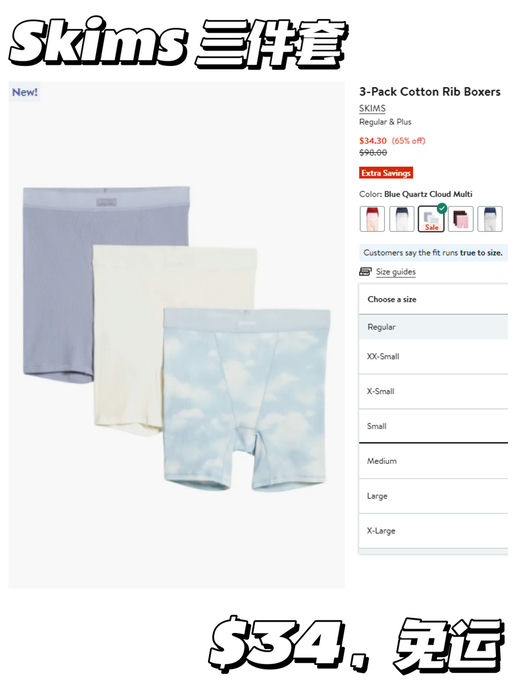This screenshot has width=512, height=683.
Task: Choose size Small
Action: pyautogui.click(x=433, y=426)
